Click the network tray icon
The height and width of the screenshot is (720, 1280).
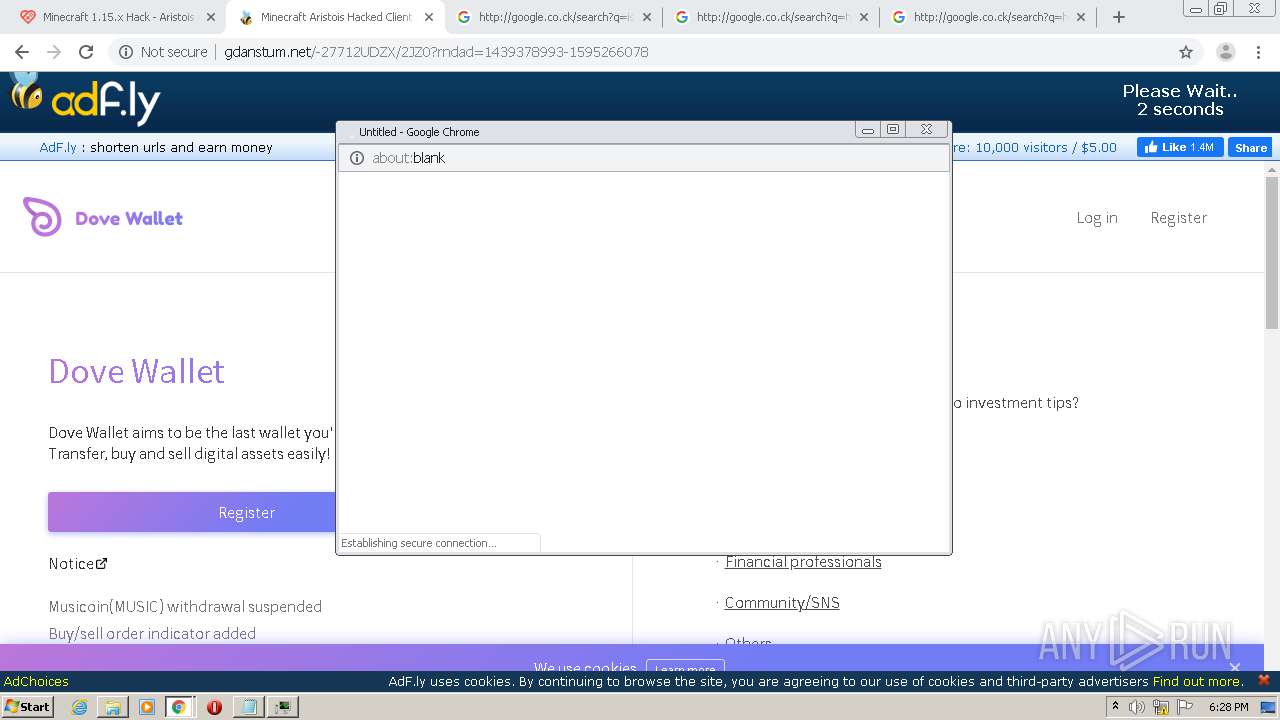click(x=1161, y=707)
